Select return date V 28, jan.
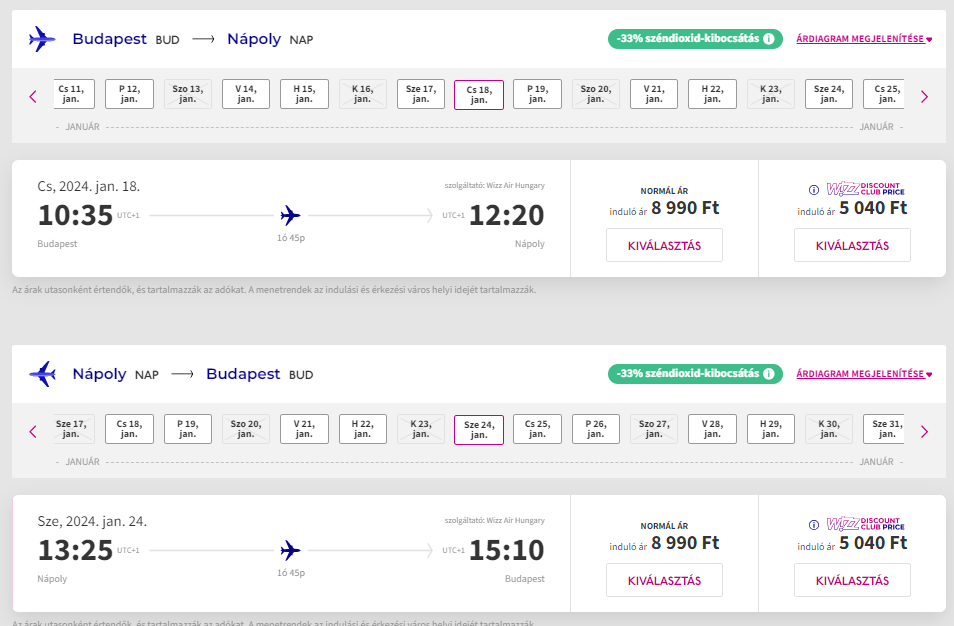Screen dimensions: 954x626 coord(712,430)
